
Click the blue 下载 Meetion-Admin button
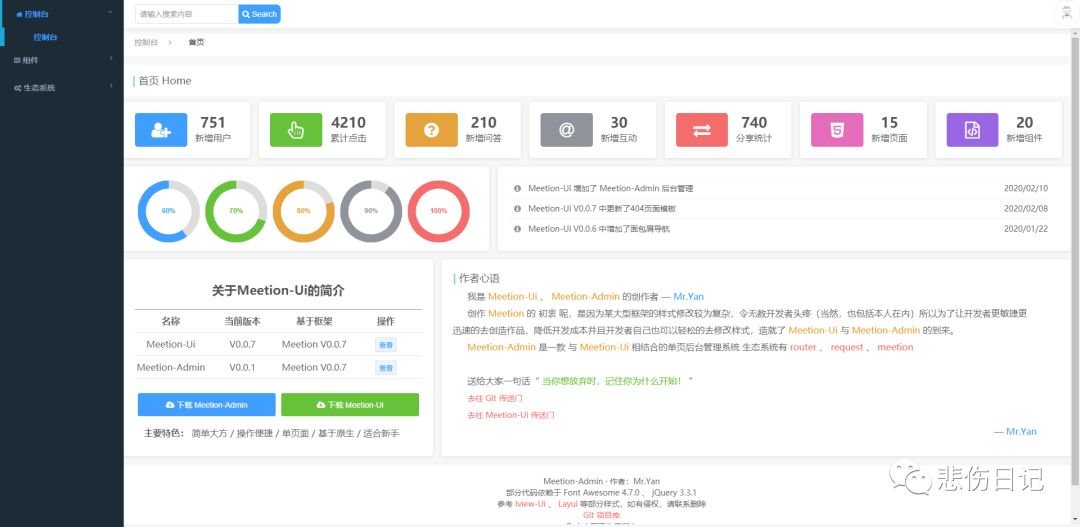point(207,404)
